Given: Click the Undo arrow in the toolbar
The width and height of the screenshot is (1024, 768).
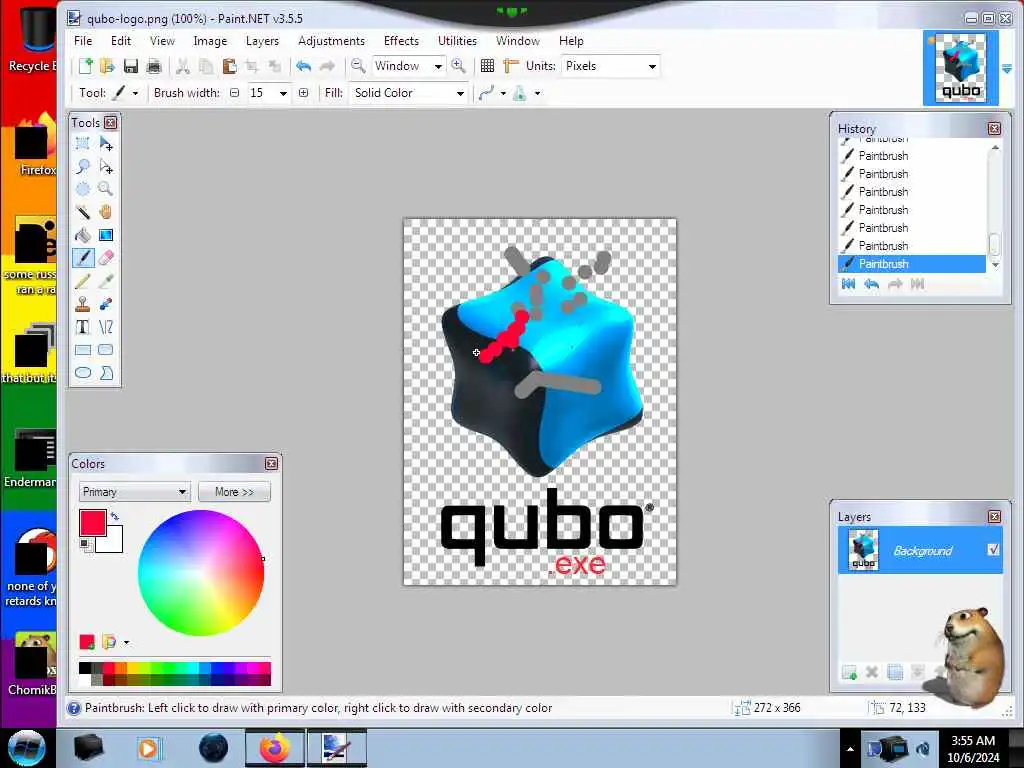Looking at the screenshot, I should coord(303,66).
